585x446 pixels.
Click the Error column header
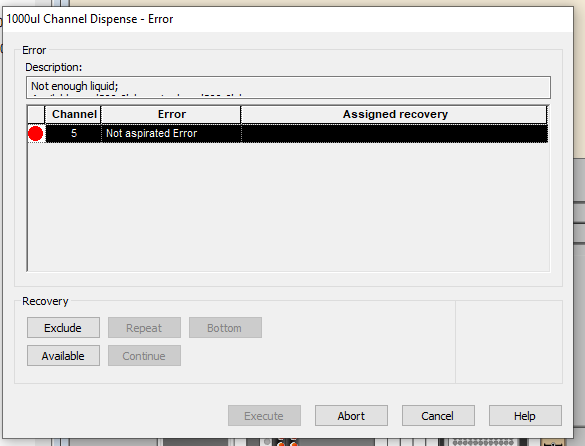pyautogui.click(x=171, y=114)
